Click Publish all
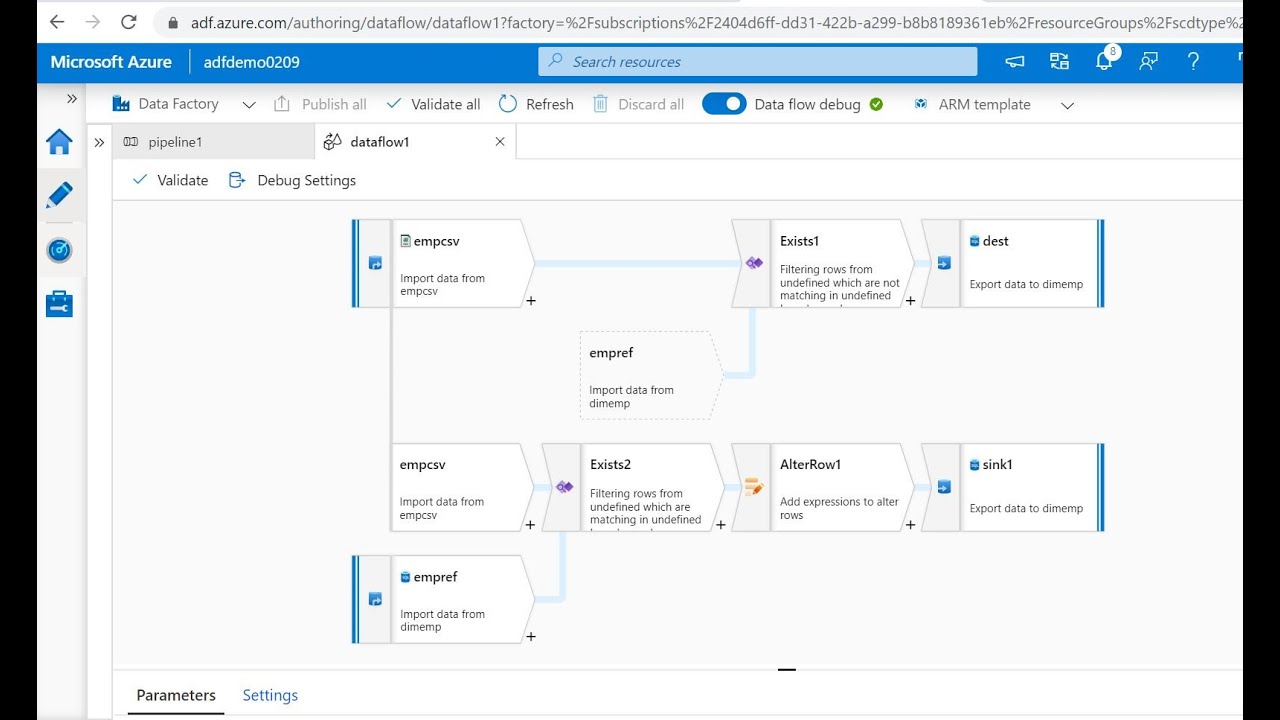This screenshot has width=1280, height=720. 320,104
